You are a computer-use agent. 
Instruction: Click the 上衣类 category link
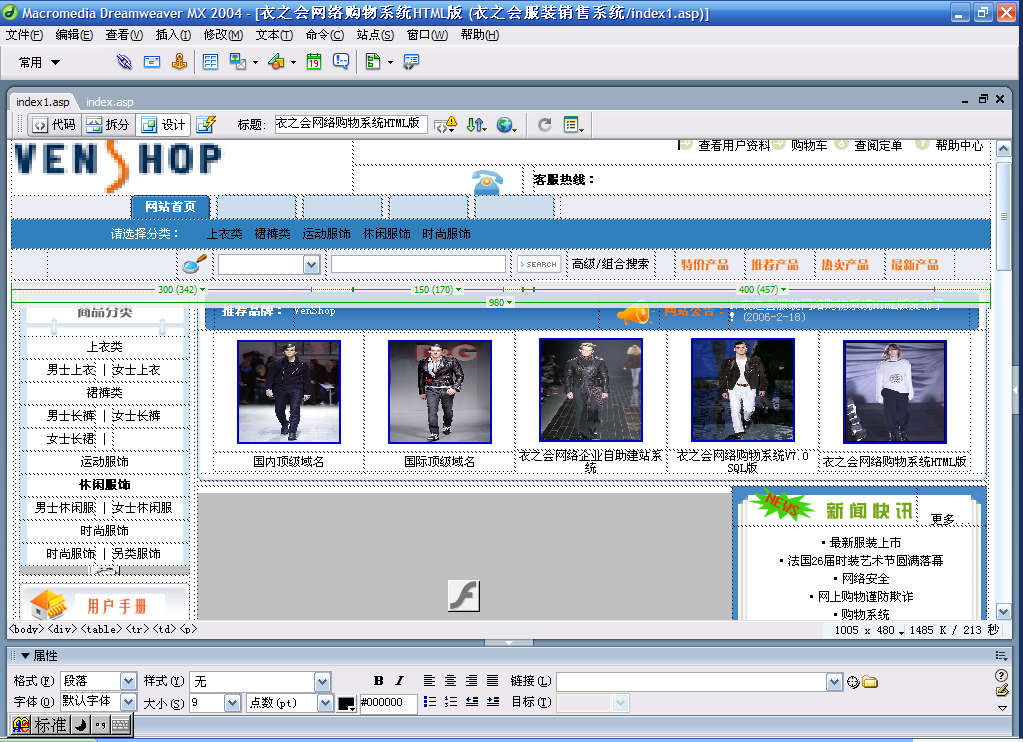pyautogui.click(x=224, y=234)
